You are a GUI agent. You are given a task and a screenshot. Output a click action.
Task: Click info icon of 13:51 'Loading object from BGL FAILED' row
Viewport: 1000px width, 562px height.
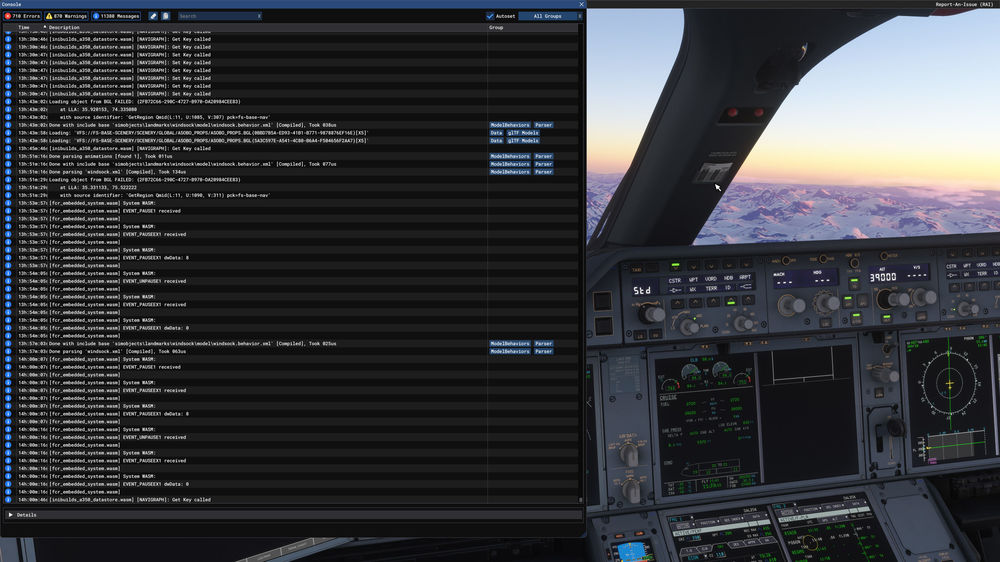coord(8,180)
